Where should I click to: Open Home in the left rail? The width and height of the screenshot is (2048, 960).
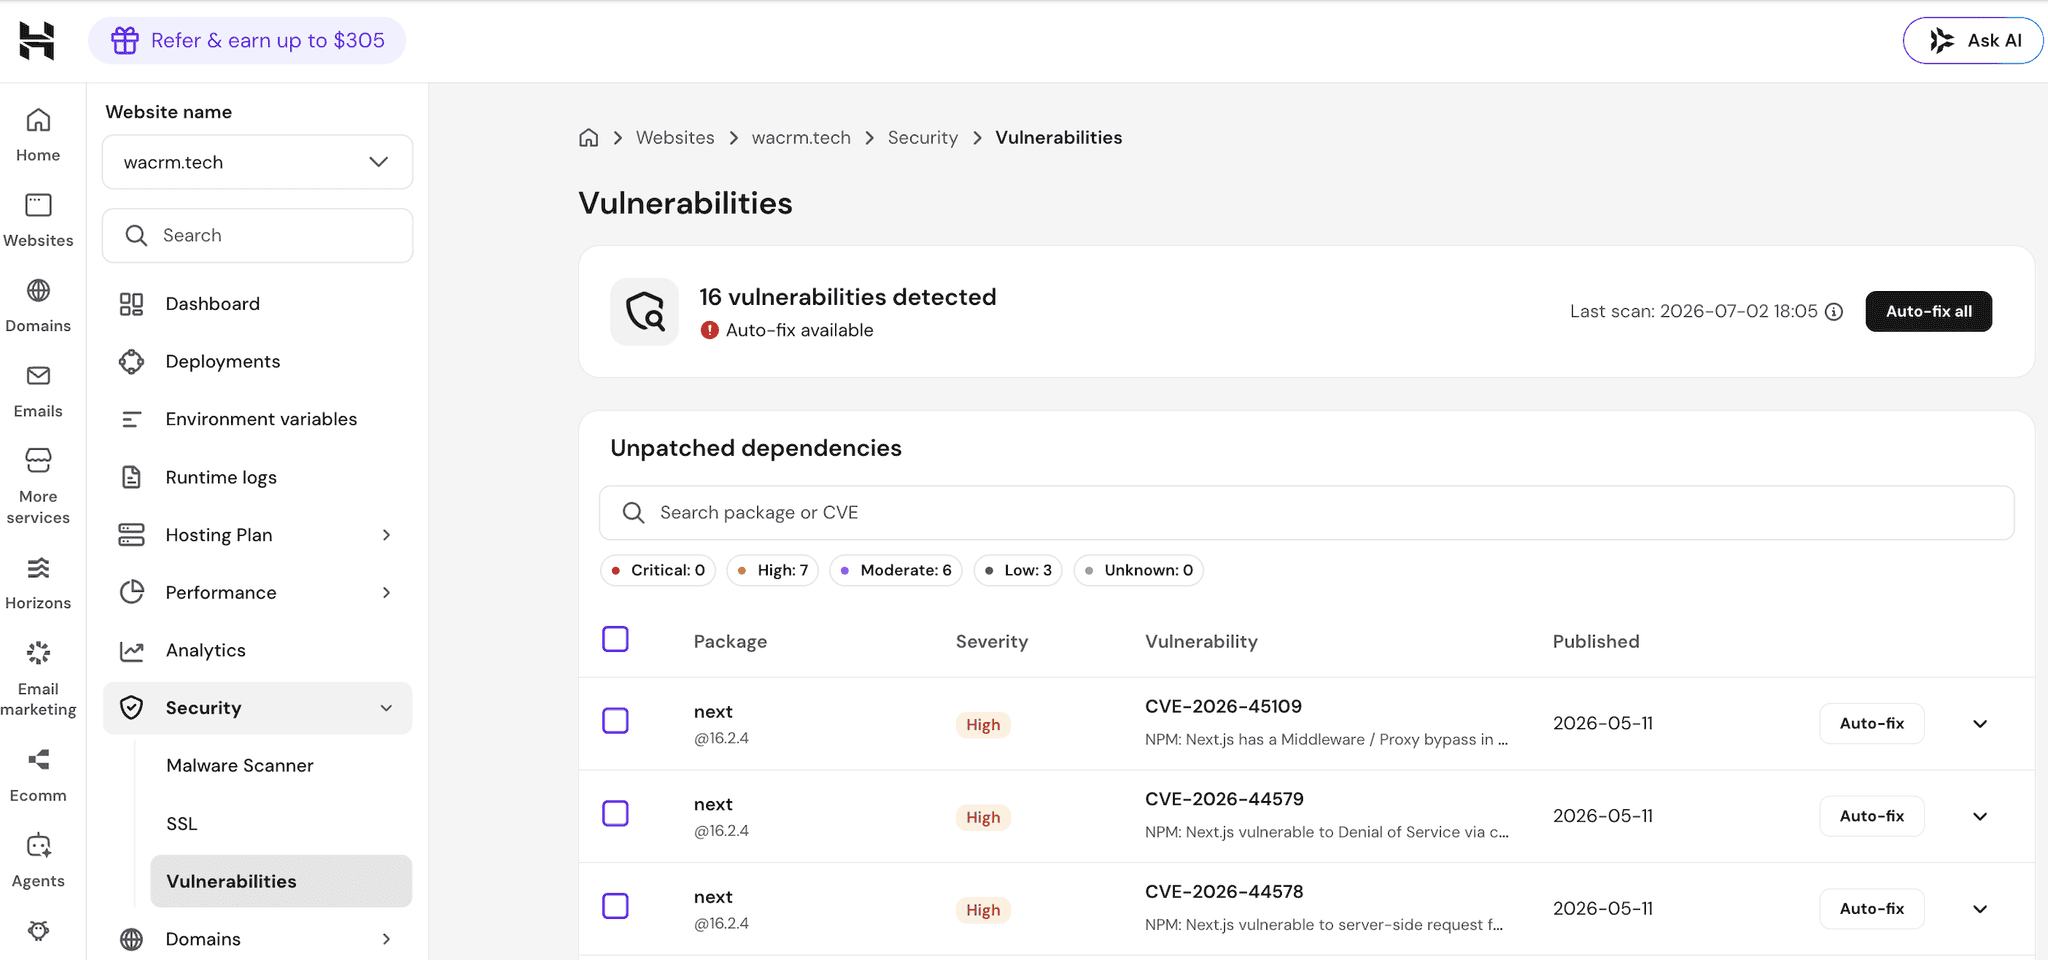click(38, 135)
